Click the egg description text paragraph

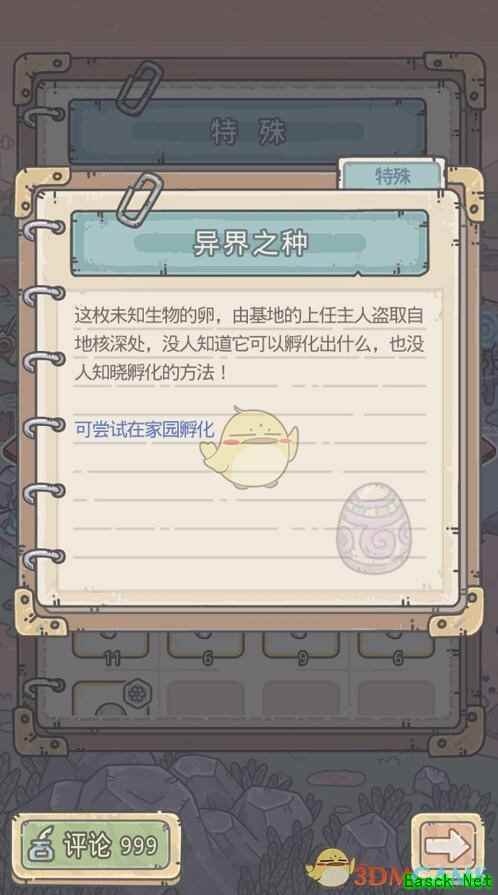[249, 344]
